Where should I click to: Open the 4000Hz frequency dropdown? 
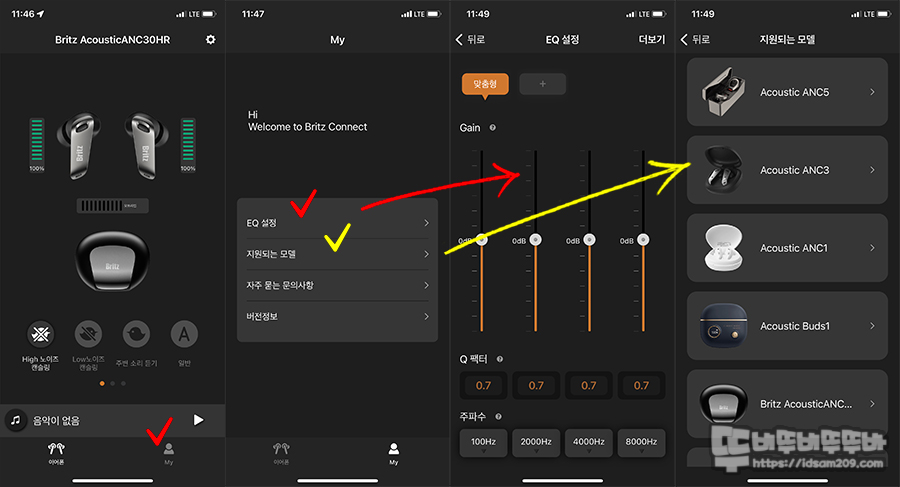pyautogui.click(x=589, y=443)
